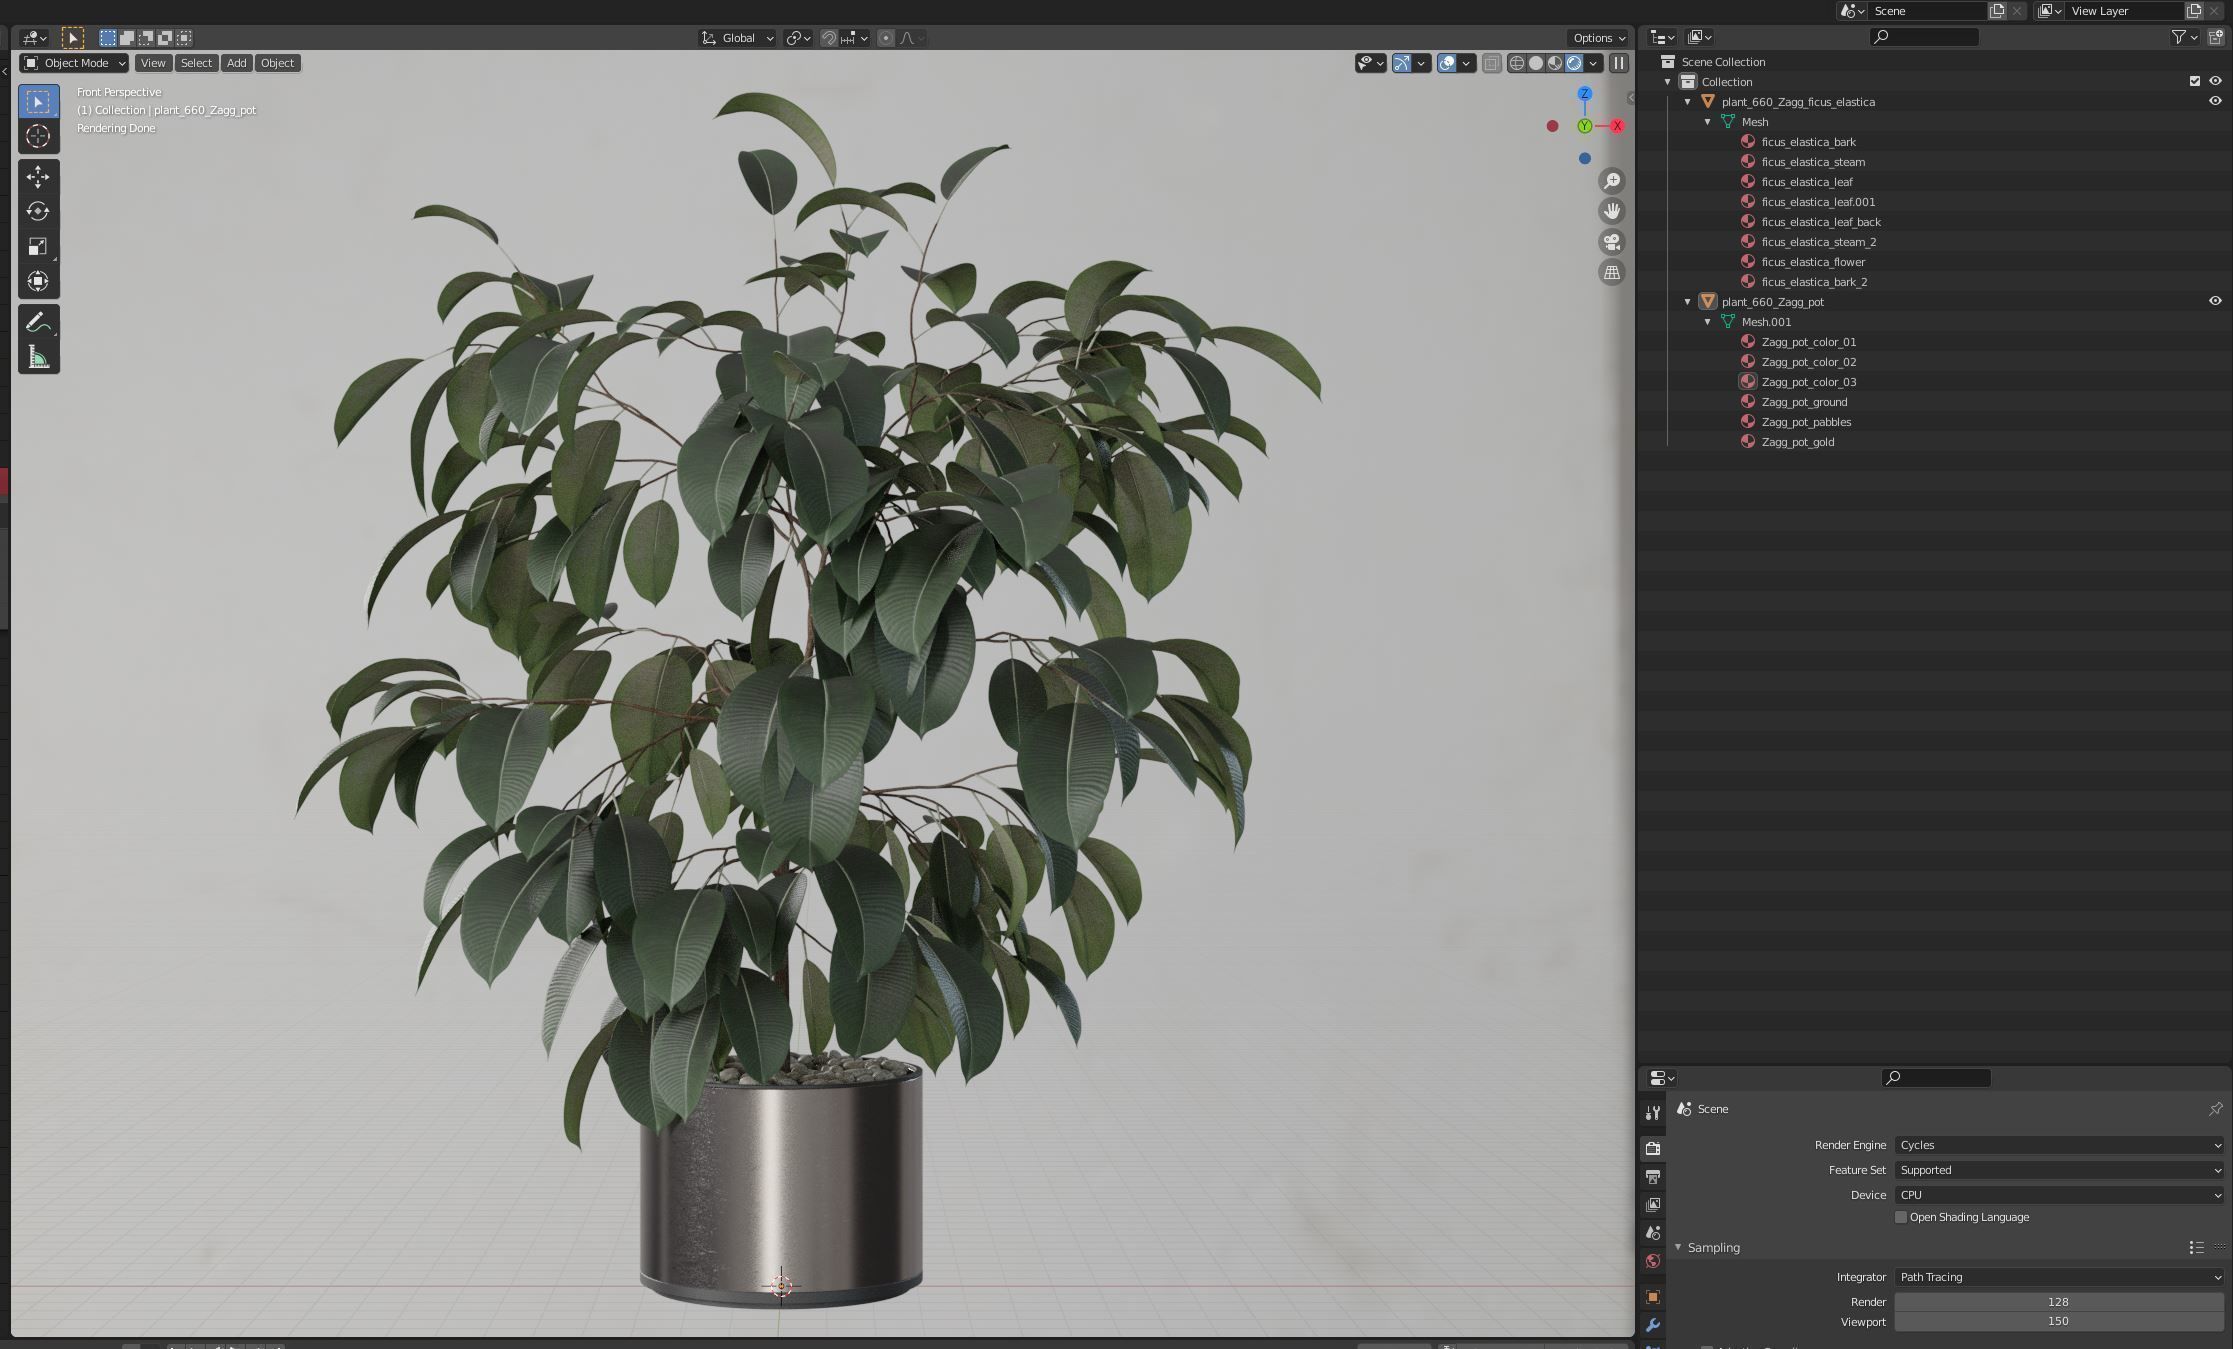Select the 3D Cursor tool
Viewport: 2233px width, 1349px height.
(38, 136)
